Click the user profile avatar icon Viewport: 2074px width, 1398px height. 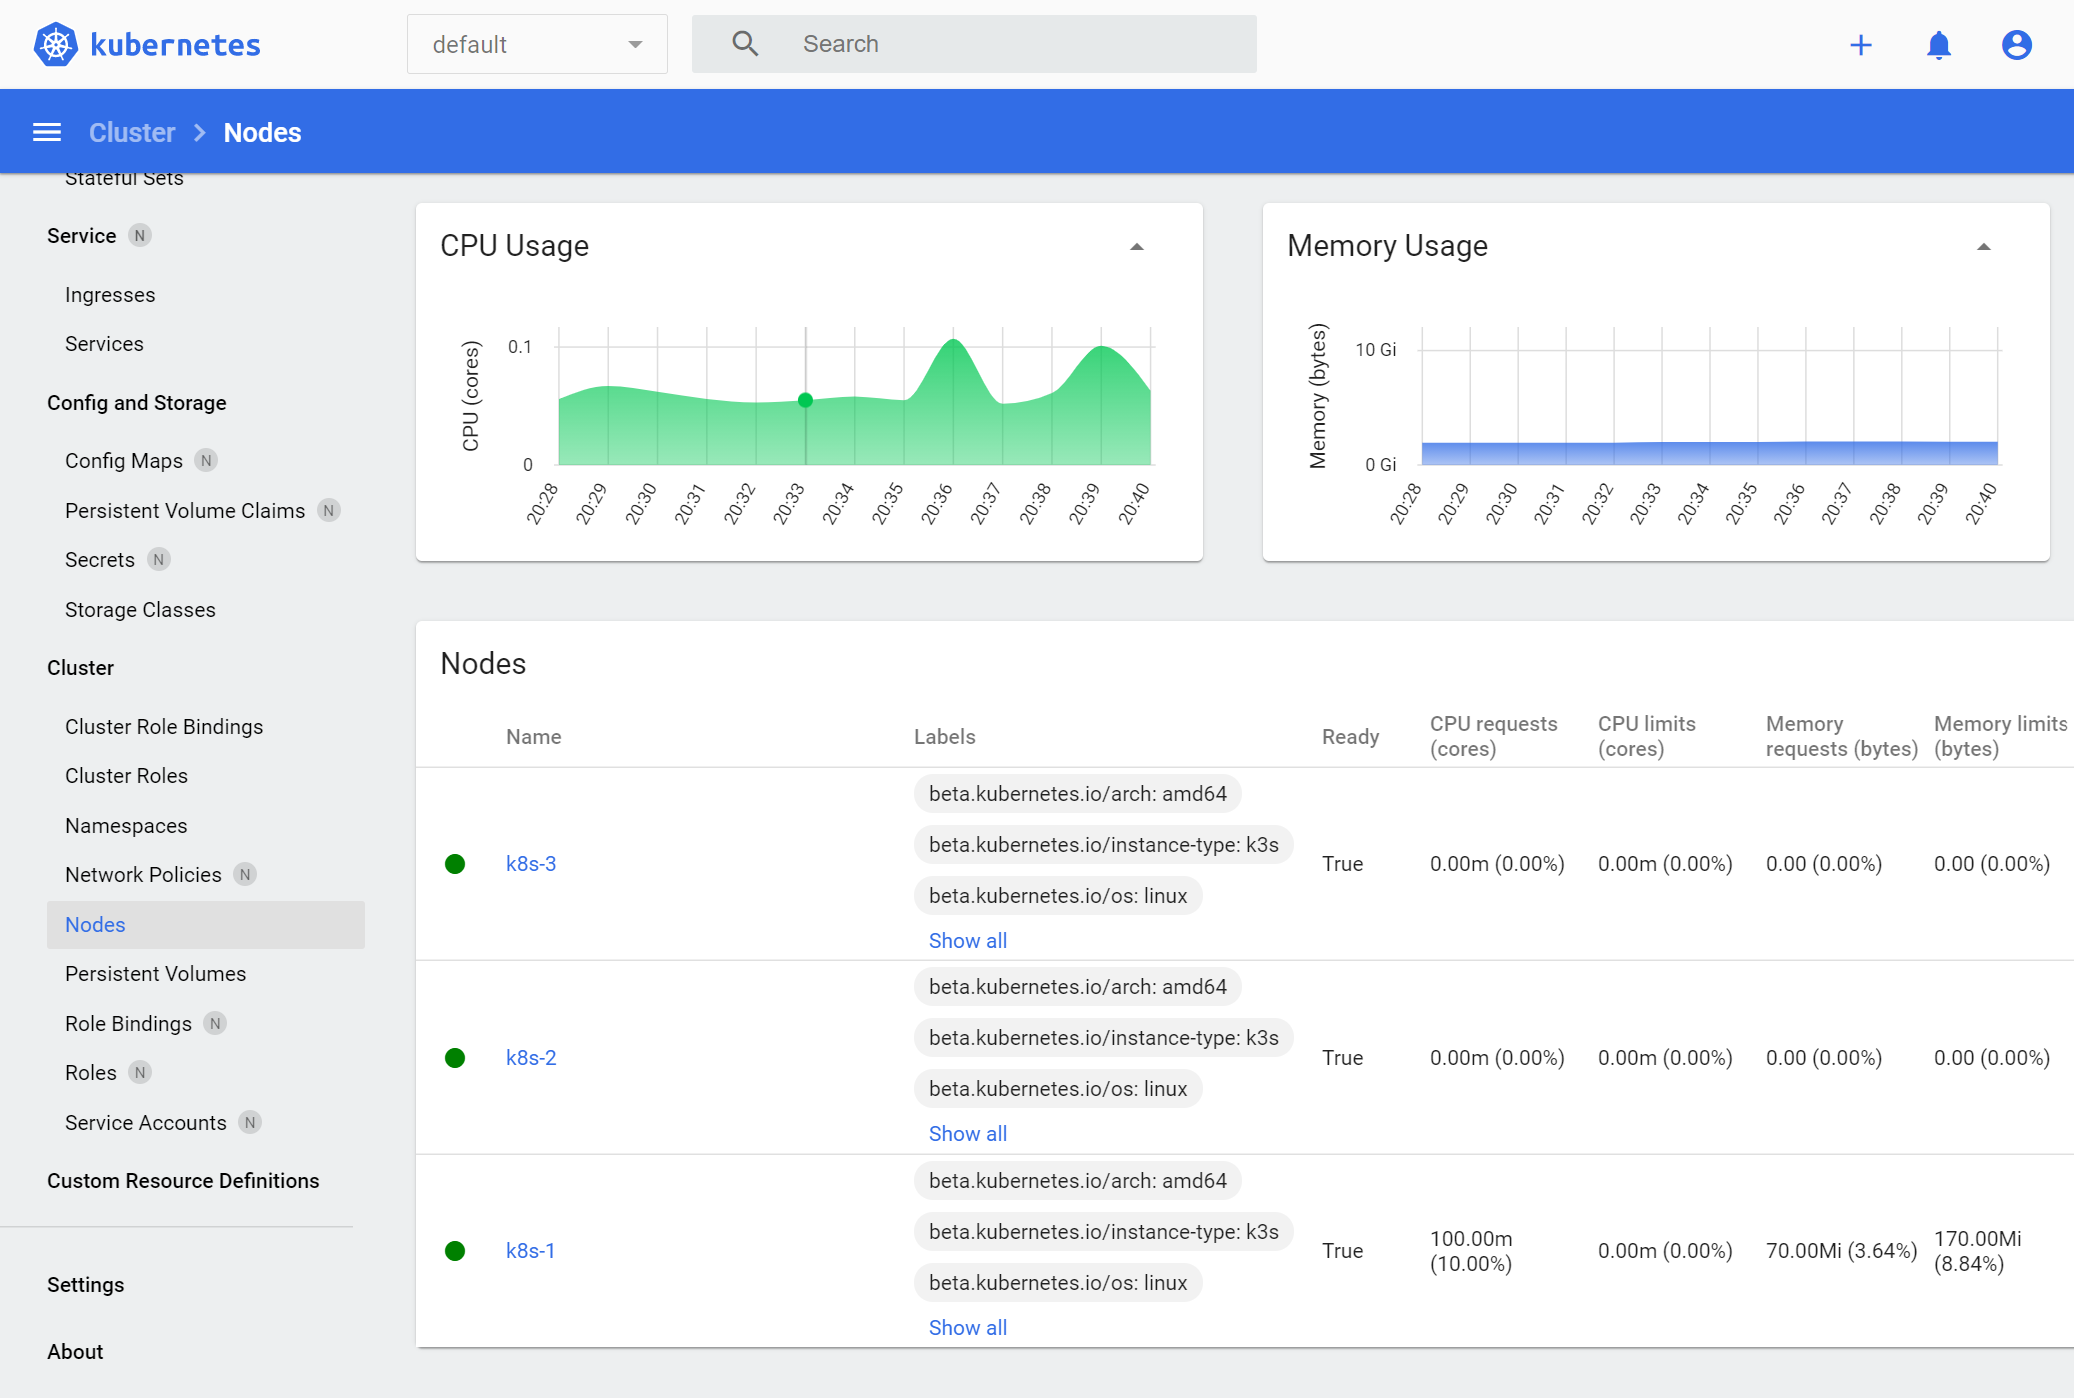pyautogui.click(x=2017, y=44)
